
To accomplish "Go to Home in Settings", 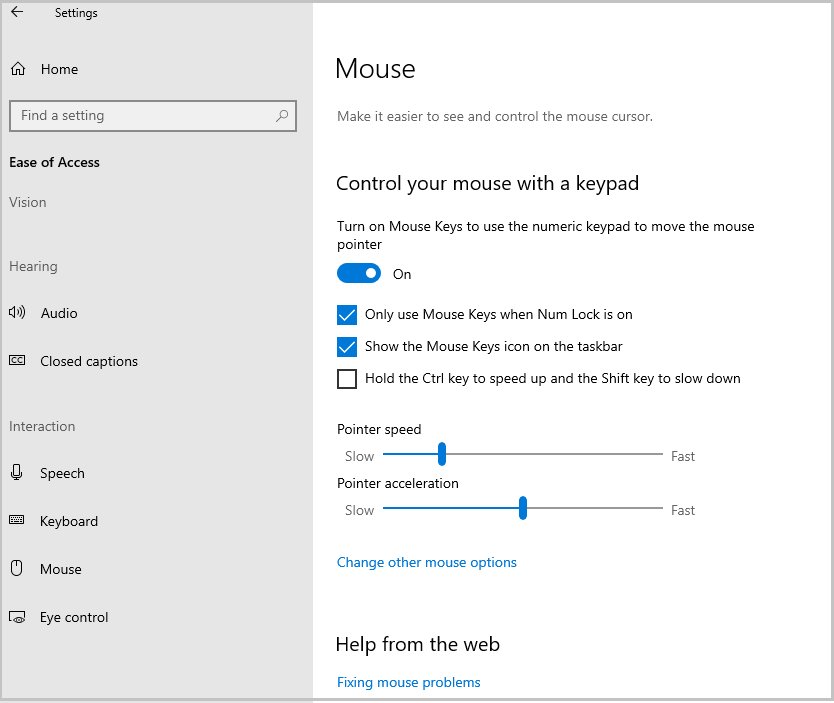I will pyautogui.click(x=60, y=69).
